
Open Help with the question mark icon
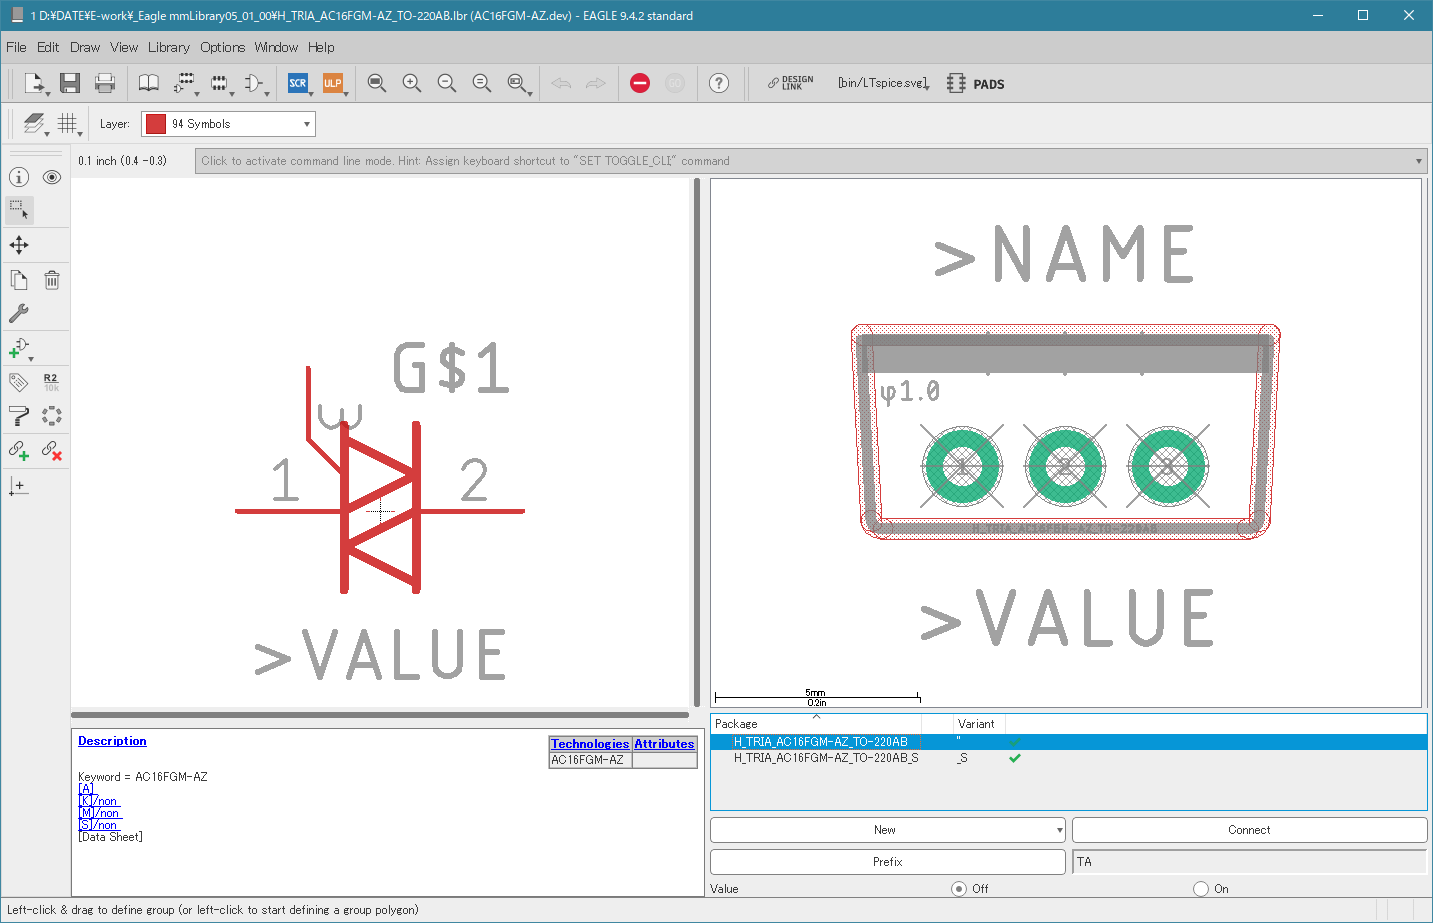point(719,83)
